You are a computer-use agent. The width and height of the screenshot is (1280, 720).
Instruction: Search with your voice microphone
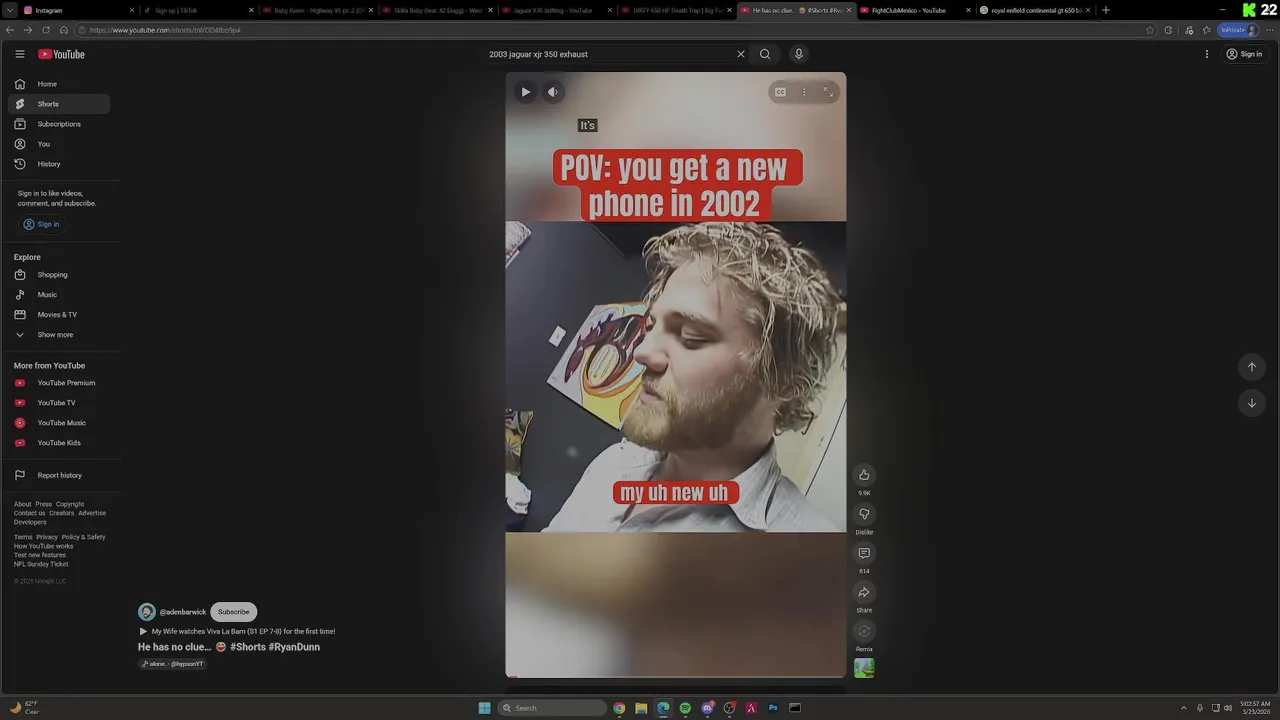point(798,54)
